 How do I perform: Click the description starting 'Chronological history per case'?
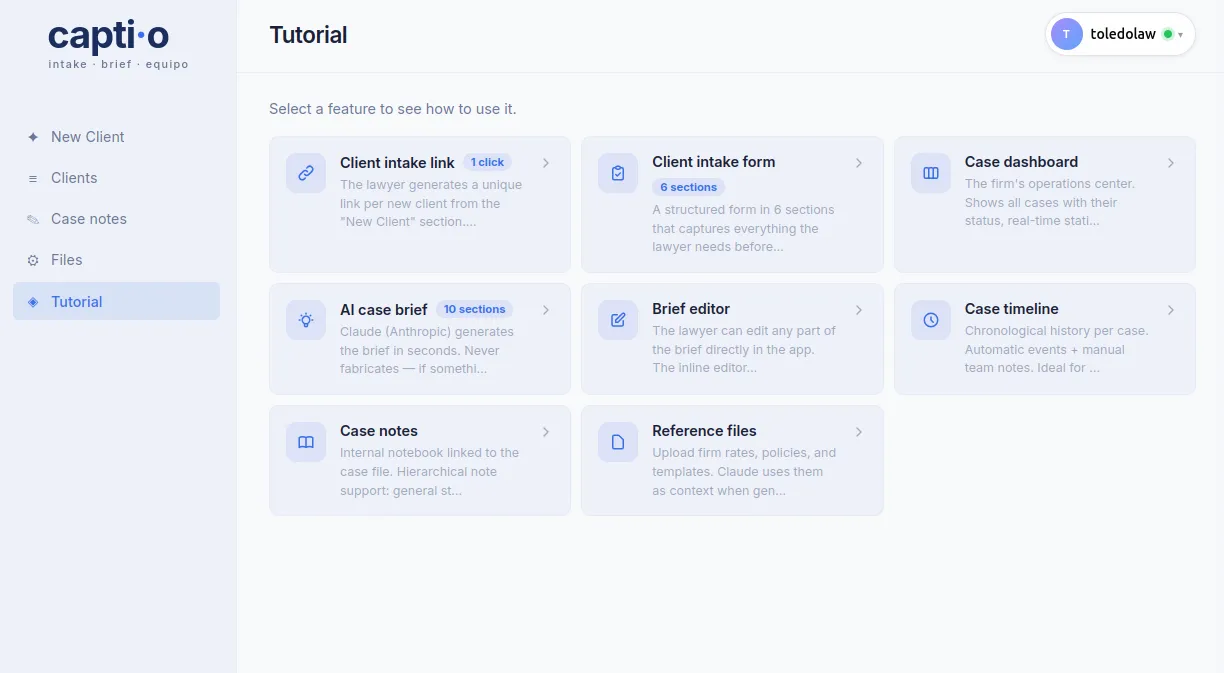coord(1057,349)
